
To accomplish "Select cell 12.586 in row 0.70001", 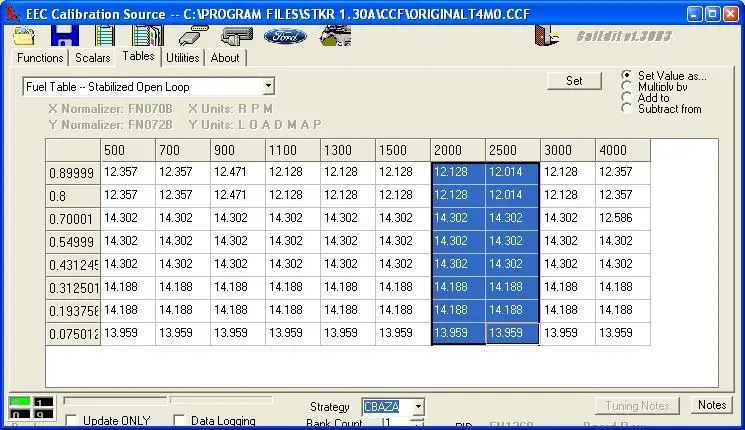I will click(622, 219).
